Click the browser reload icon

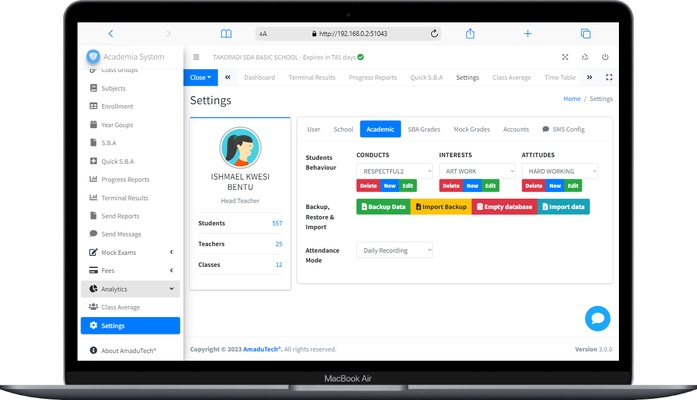pos(434,33)
